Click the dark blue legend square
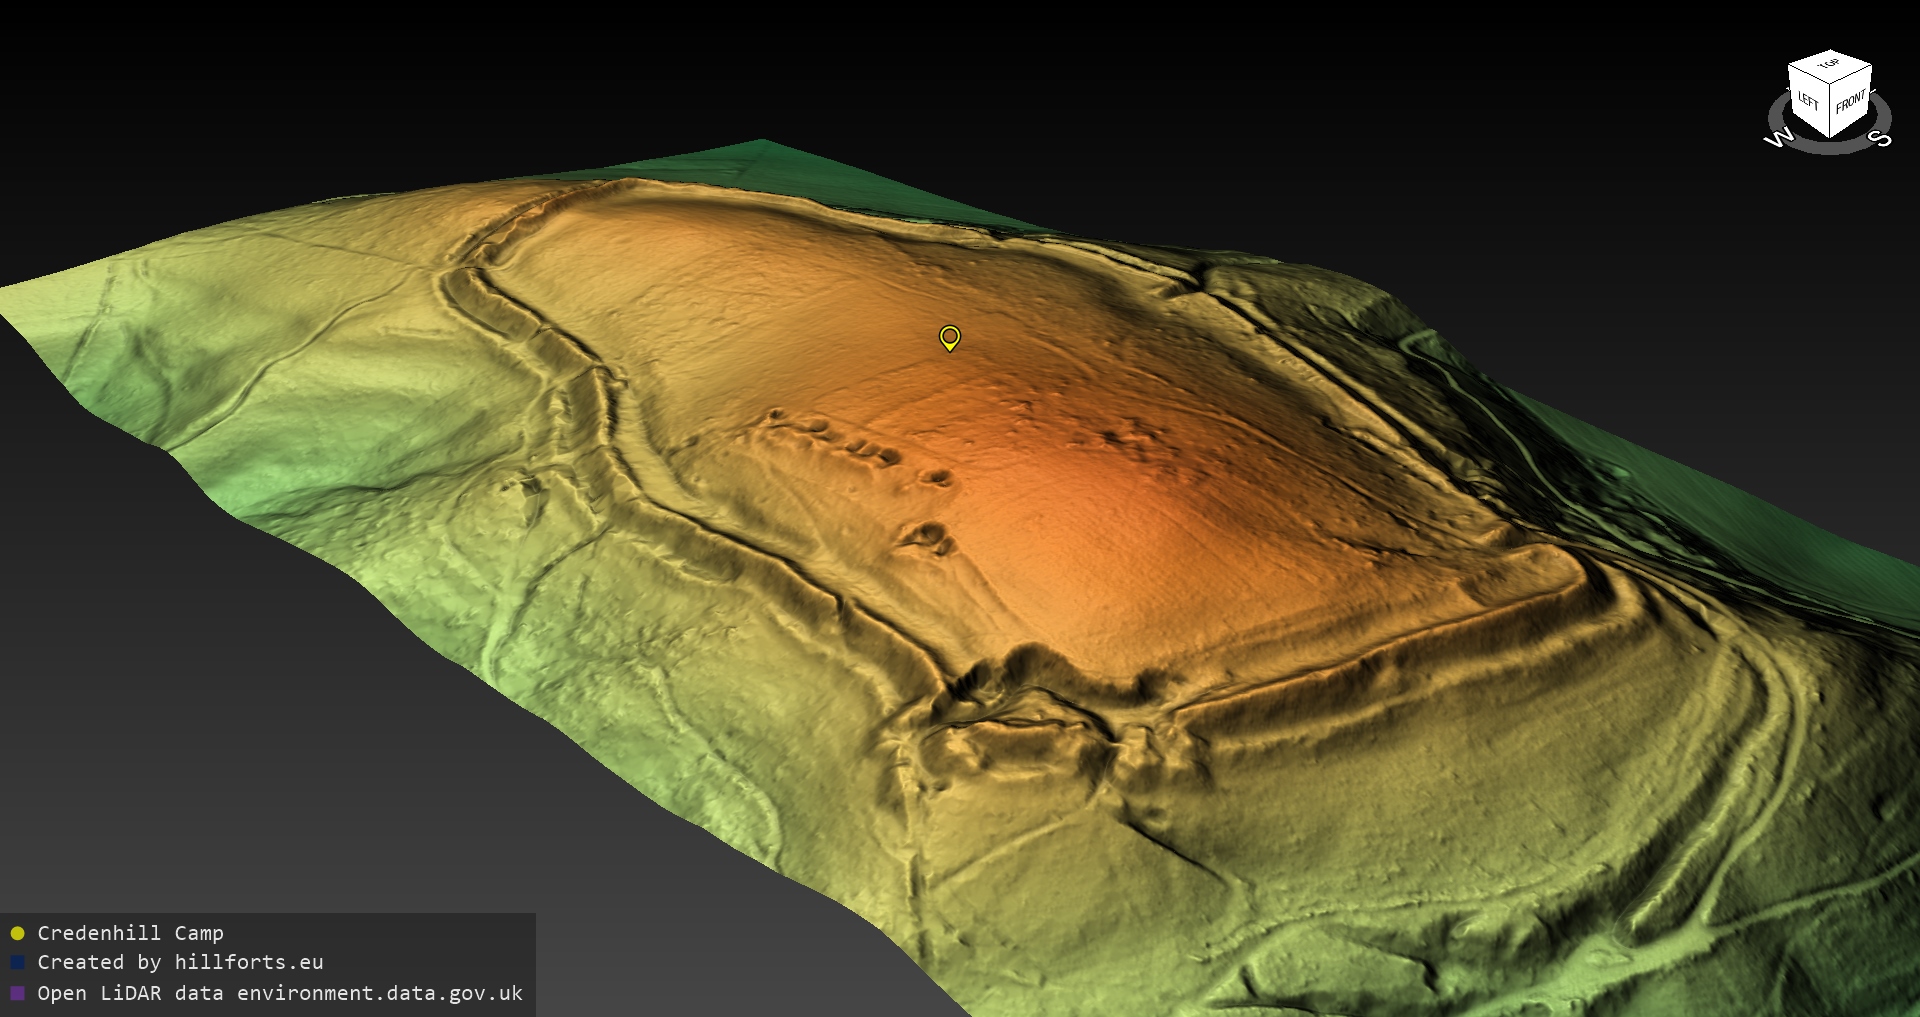The height and width of the screenshot is (1017, 1920). (x=17, y=963)
